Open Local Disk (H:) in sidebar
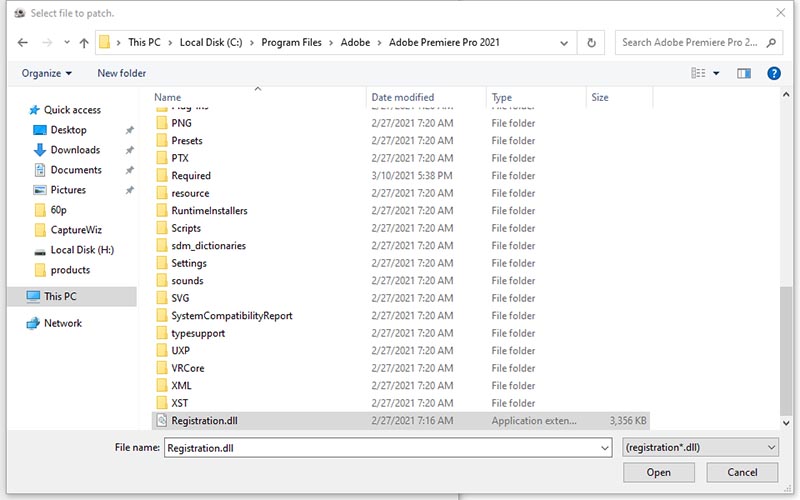The width and height of the screenshot is (800, 500). pos(74,250)
